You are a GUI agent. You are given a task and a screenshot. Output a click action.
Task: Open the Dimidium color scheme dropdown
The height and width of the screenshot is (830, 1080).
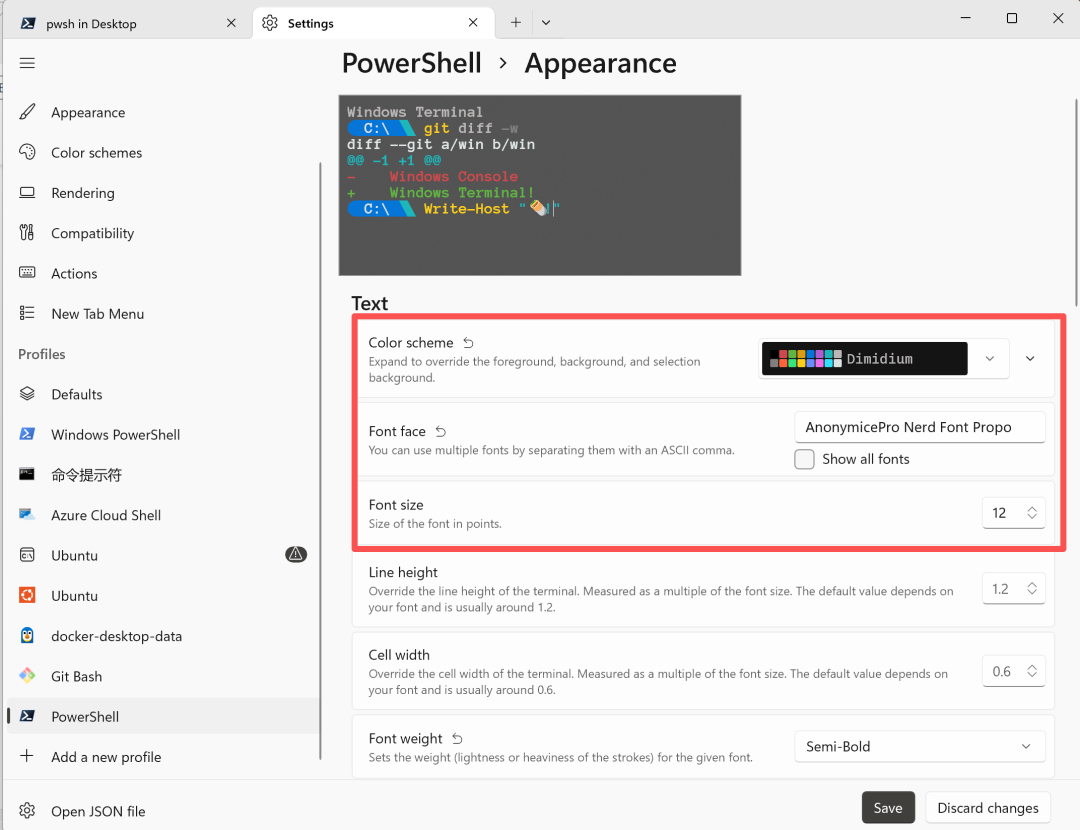pos(884,358)
